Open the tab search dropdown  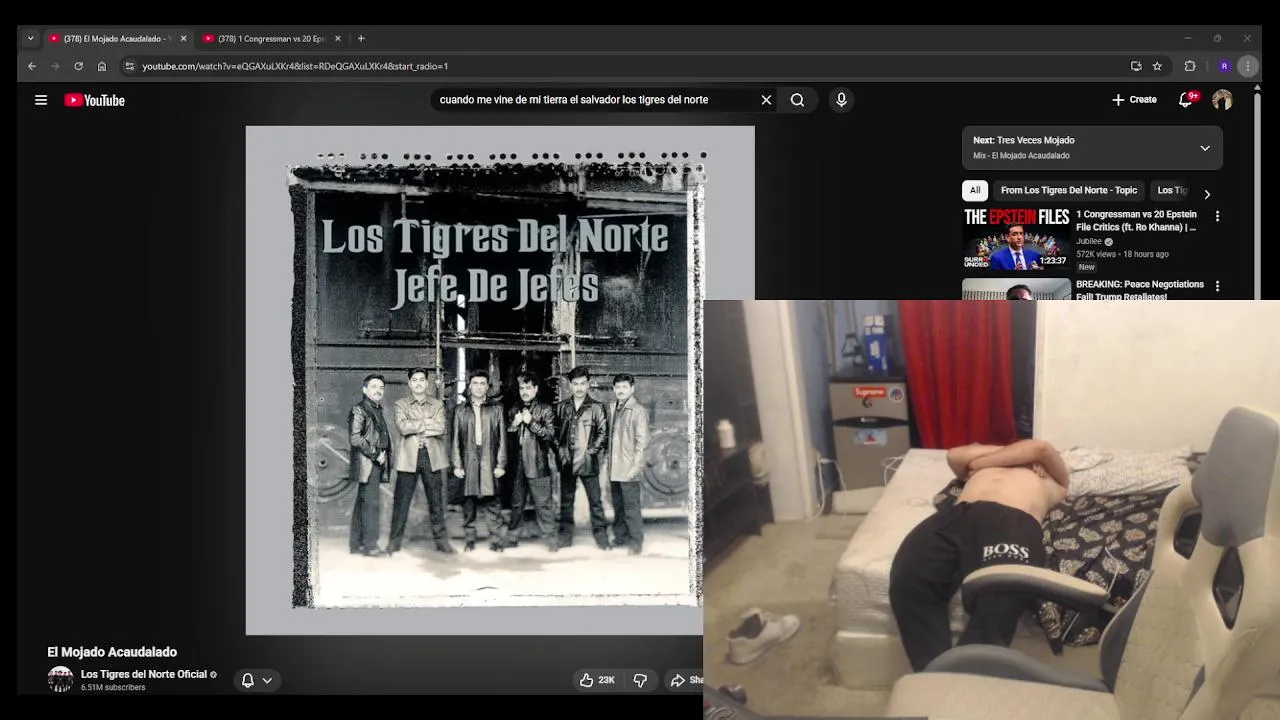pos(30,38)
